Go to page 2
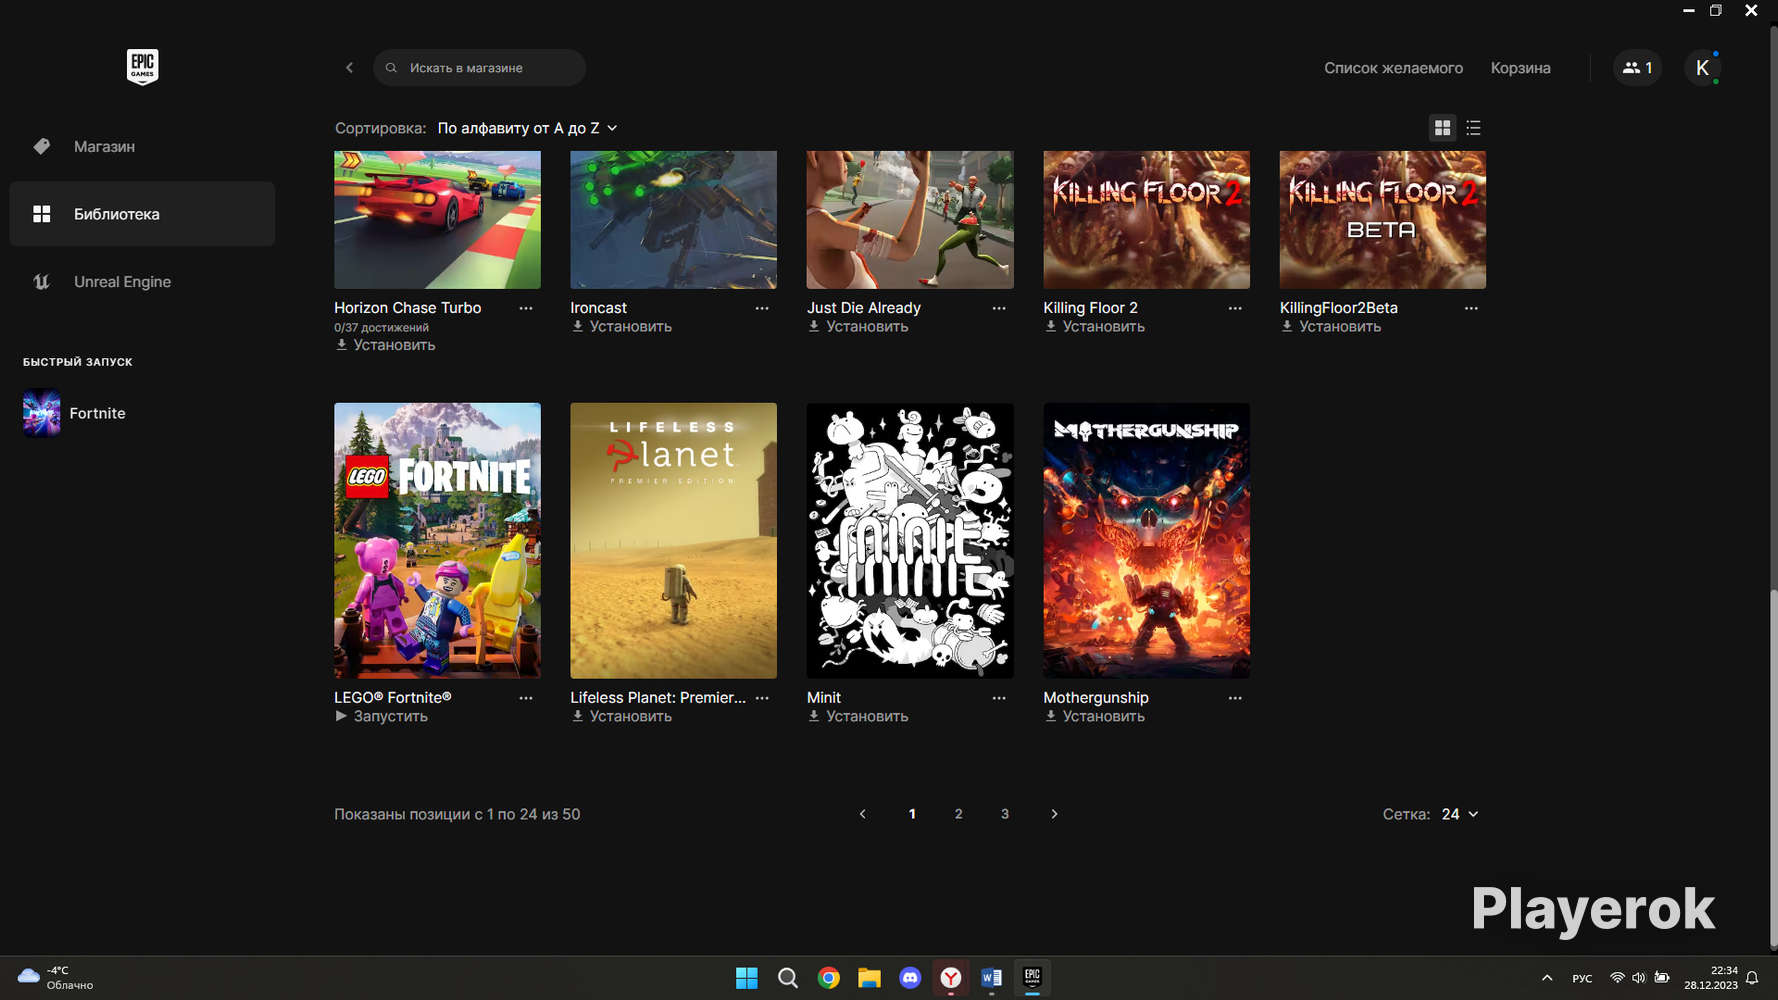 point(958,814)
